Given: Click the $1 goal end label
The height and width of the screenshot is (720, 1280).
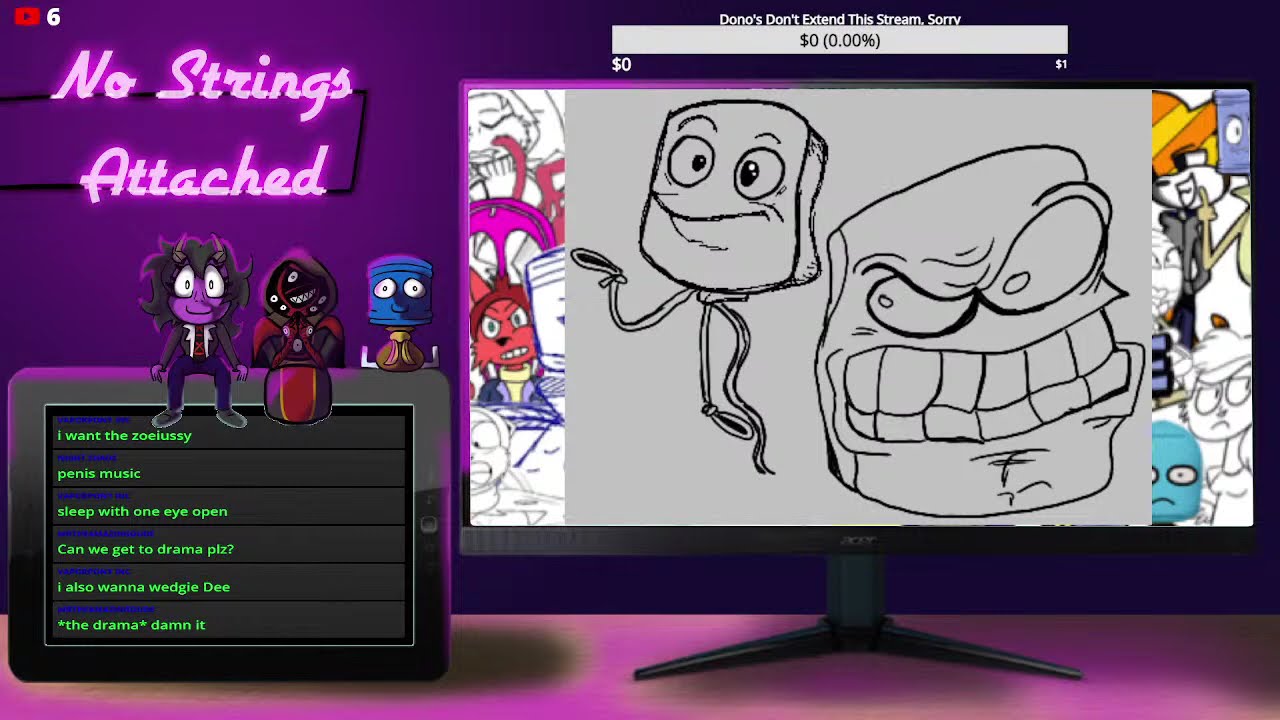Looking at the screenshot, I should point(1061,64).
